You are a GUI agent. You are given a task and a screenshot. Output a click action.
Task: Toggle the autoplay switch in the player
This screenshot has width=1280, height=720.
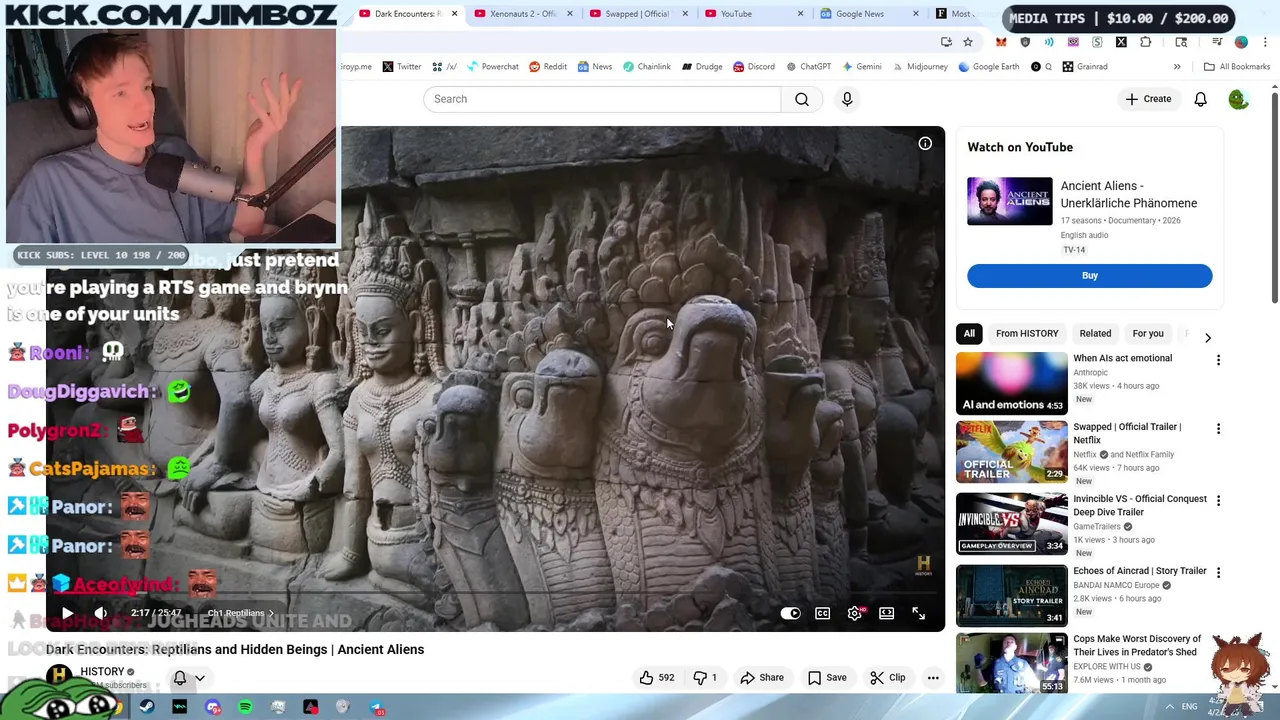(790, 613)
